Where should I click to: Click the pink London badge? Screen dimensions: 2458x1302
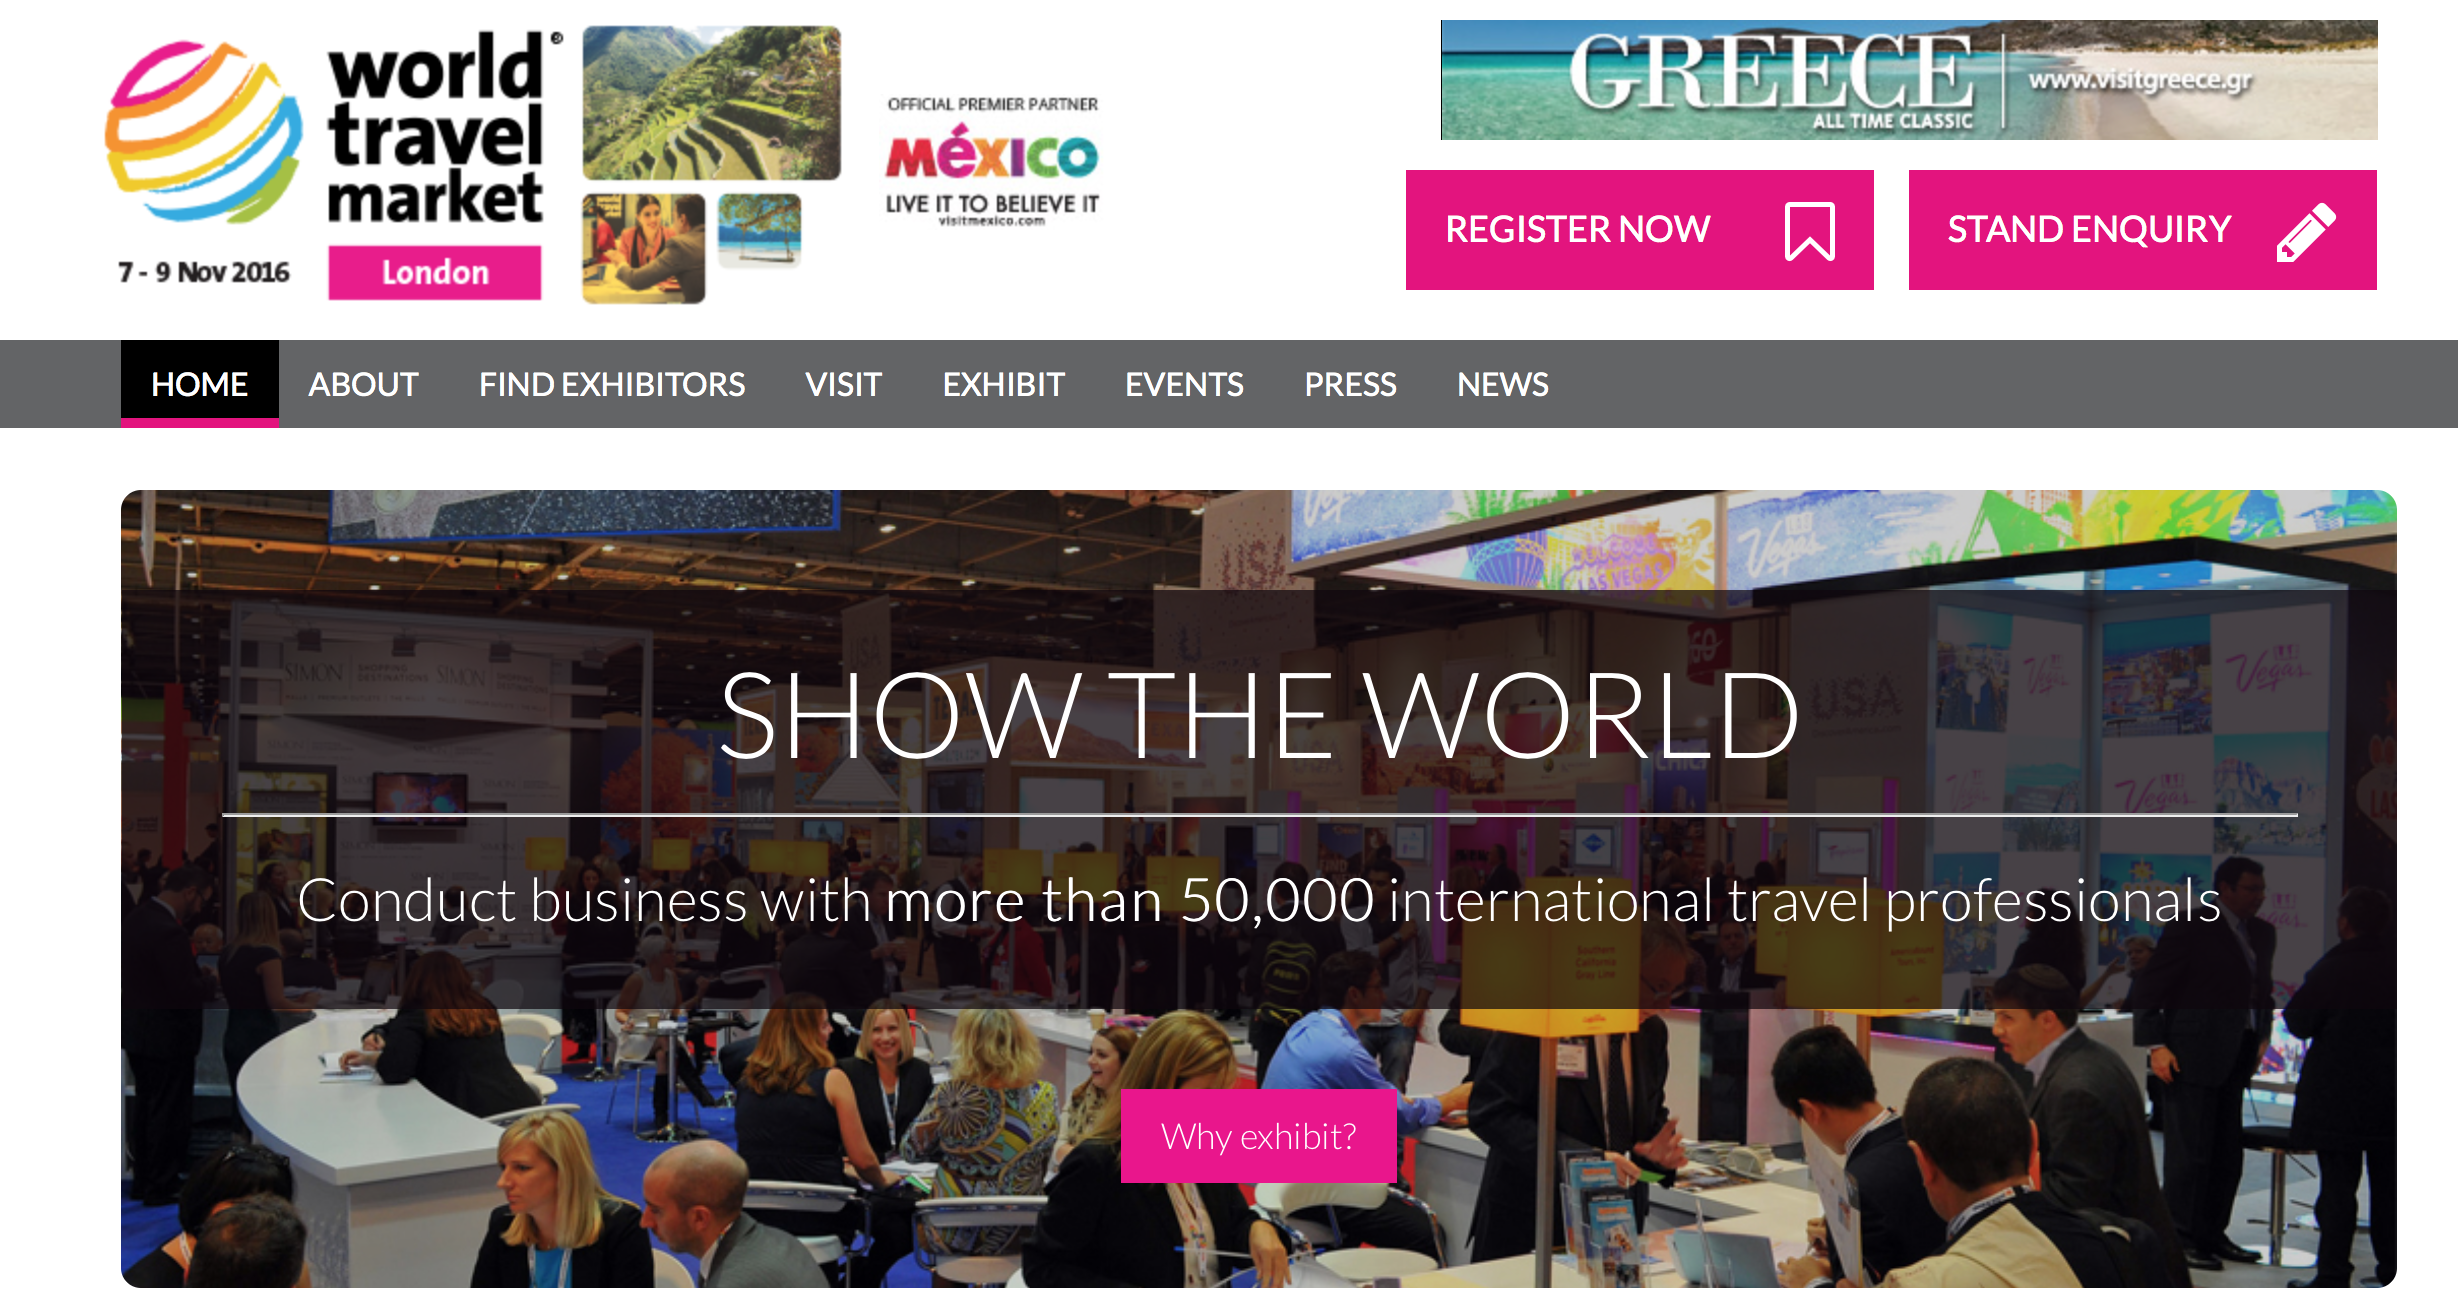tap(435, 272)
